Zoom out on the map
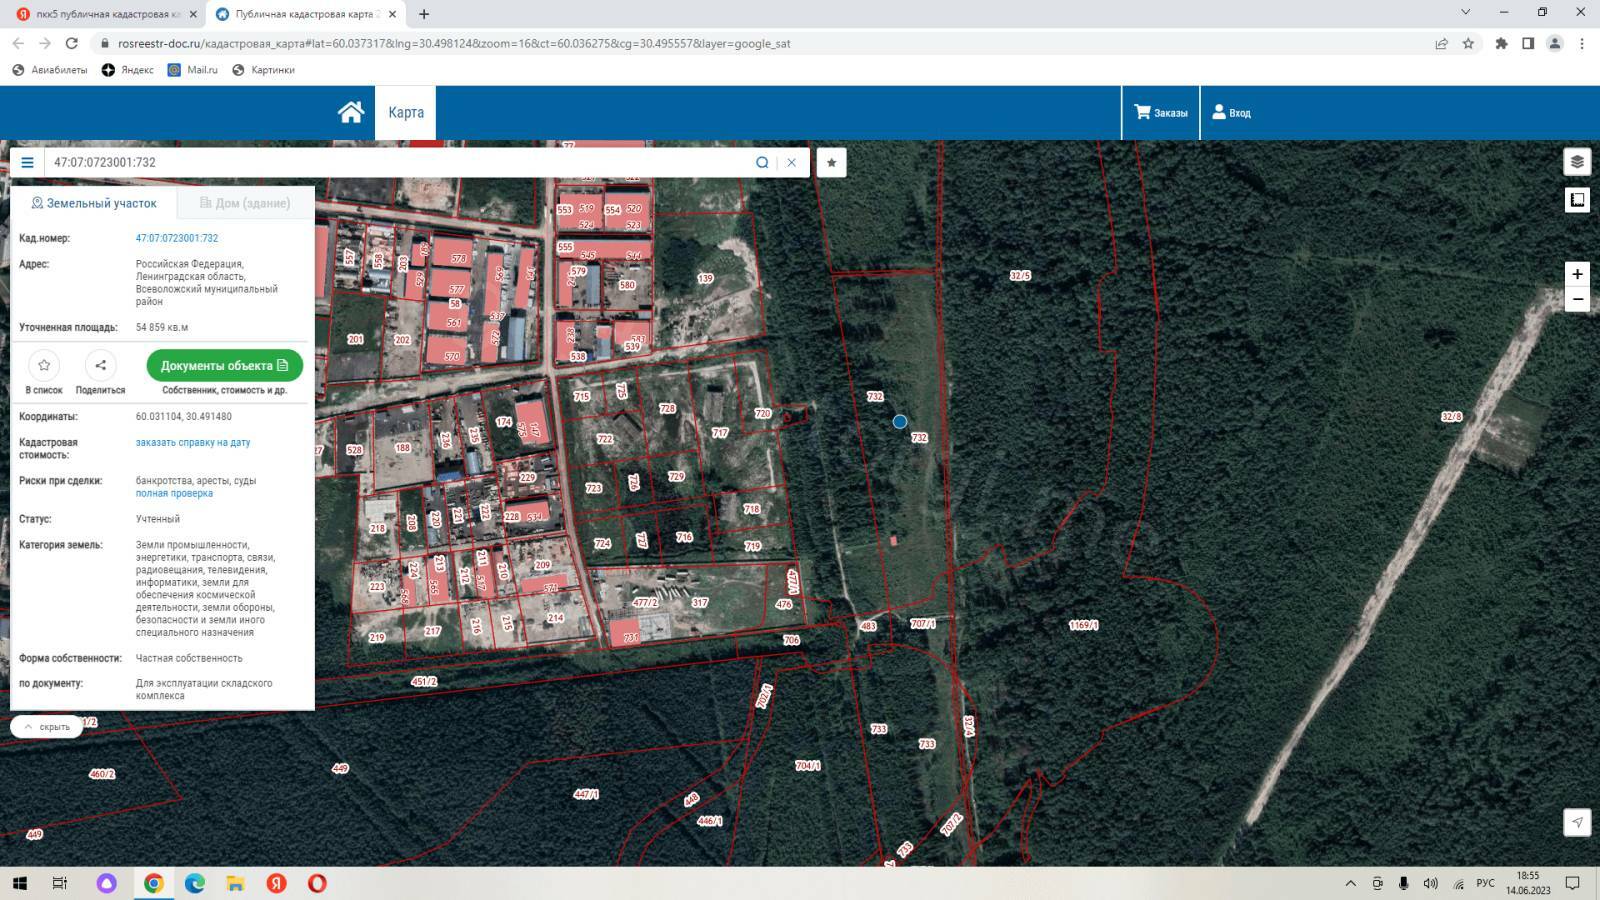The height and width of the screenshot is (900, 1600). pos(1577,299)
